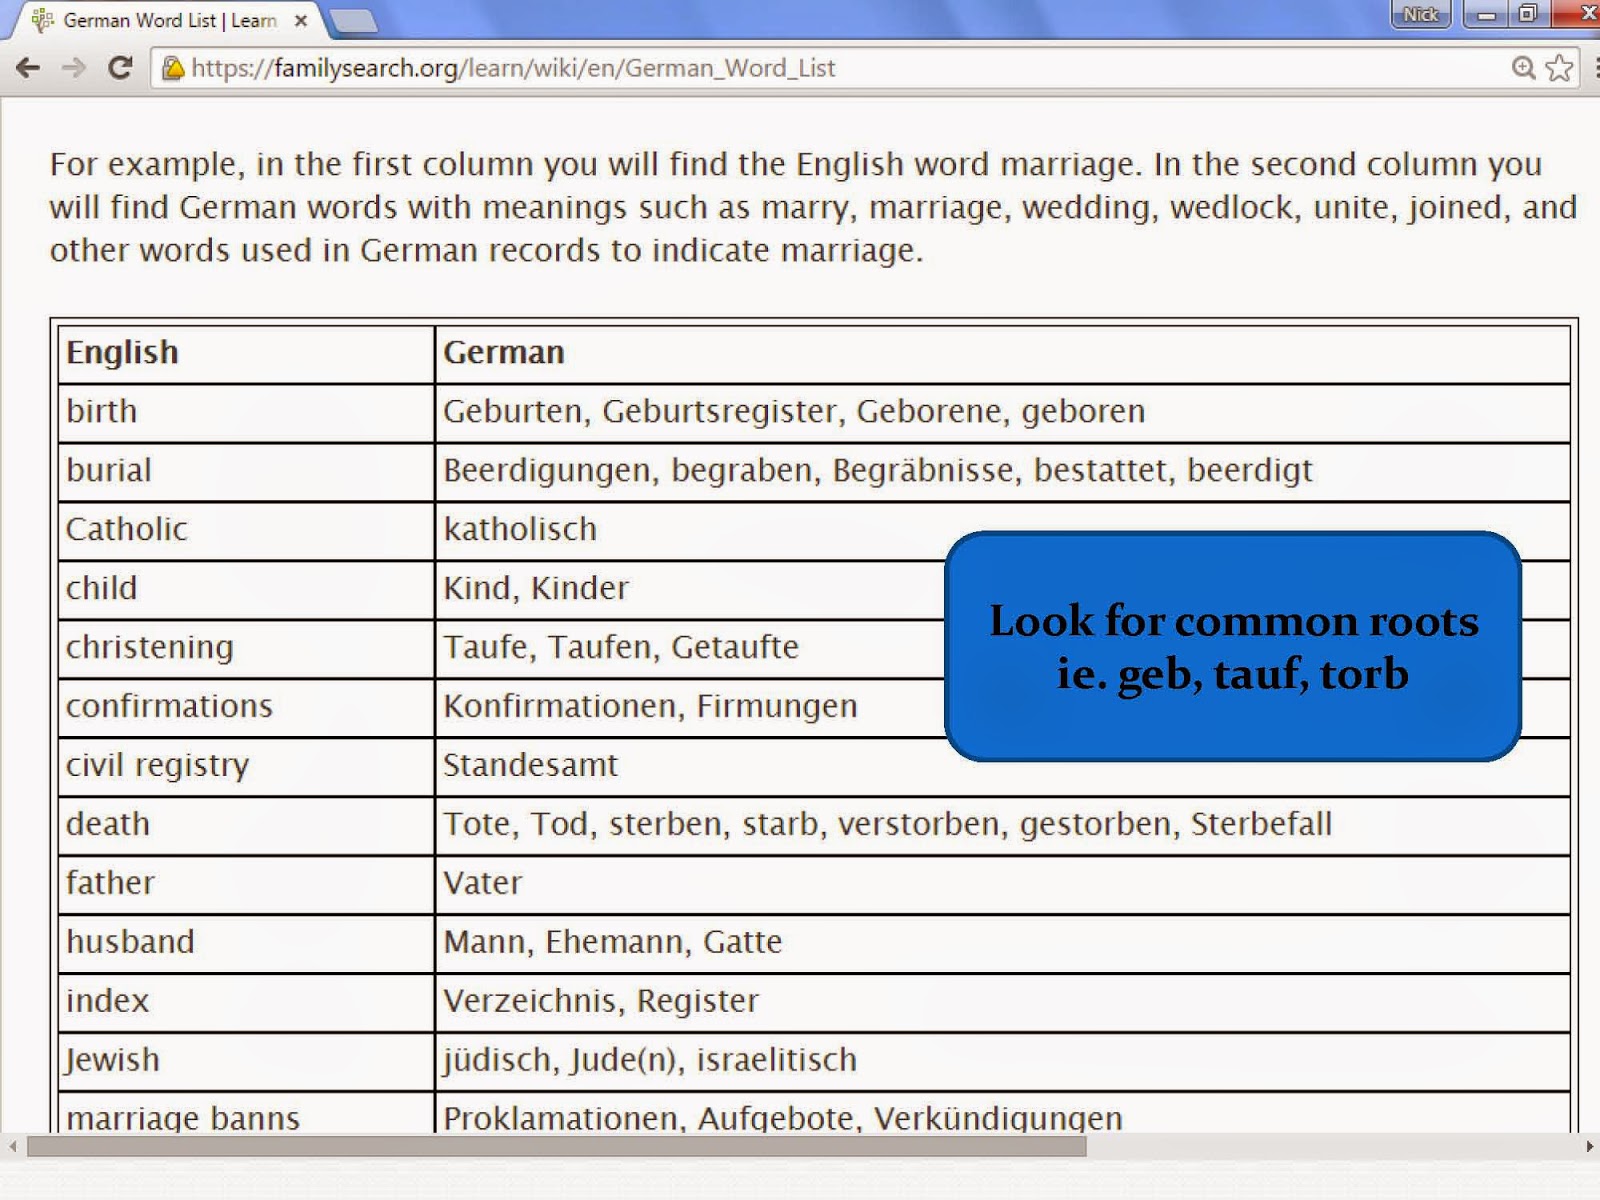Click the 'christening' cell
1600x1200 pixels.
(246, 649)
